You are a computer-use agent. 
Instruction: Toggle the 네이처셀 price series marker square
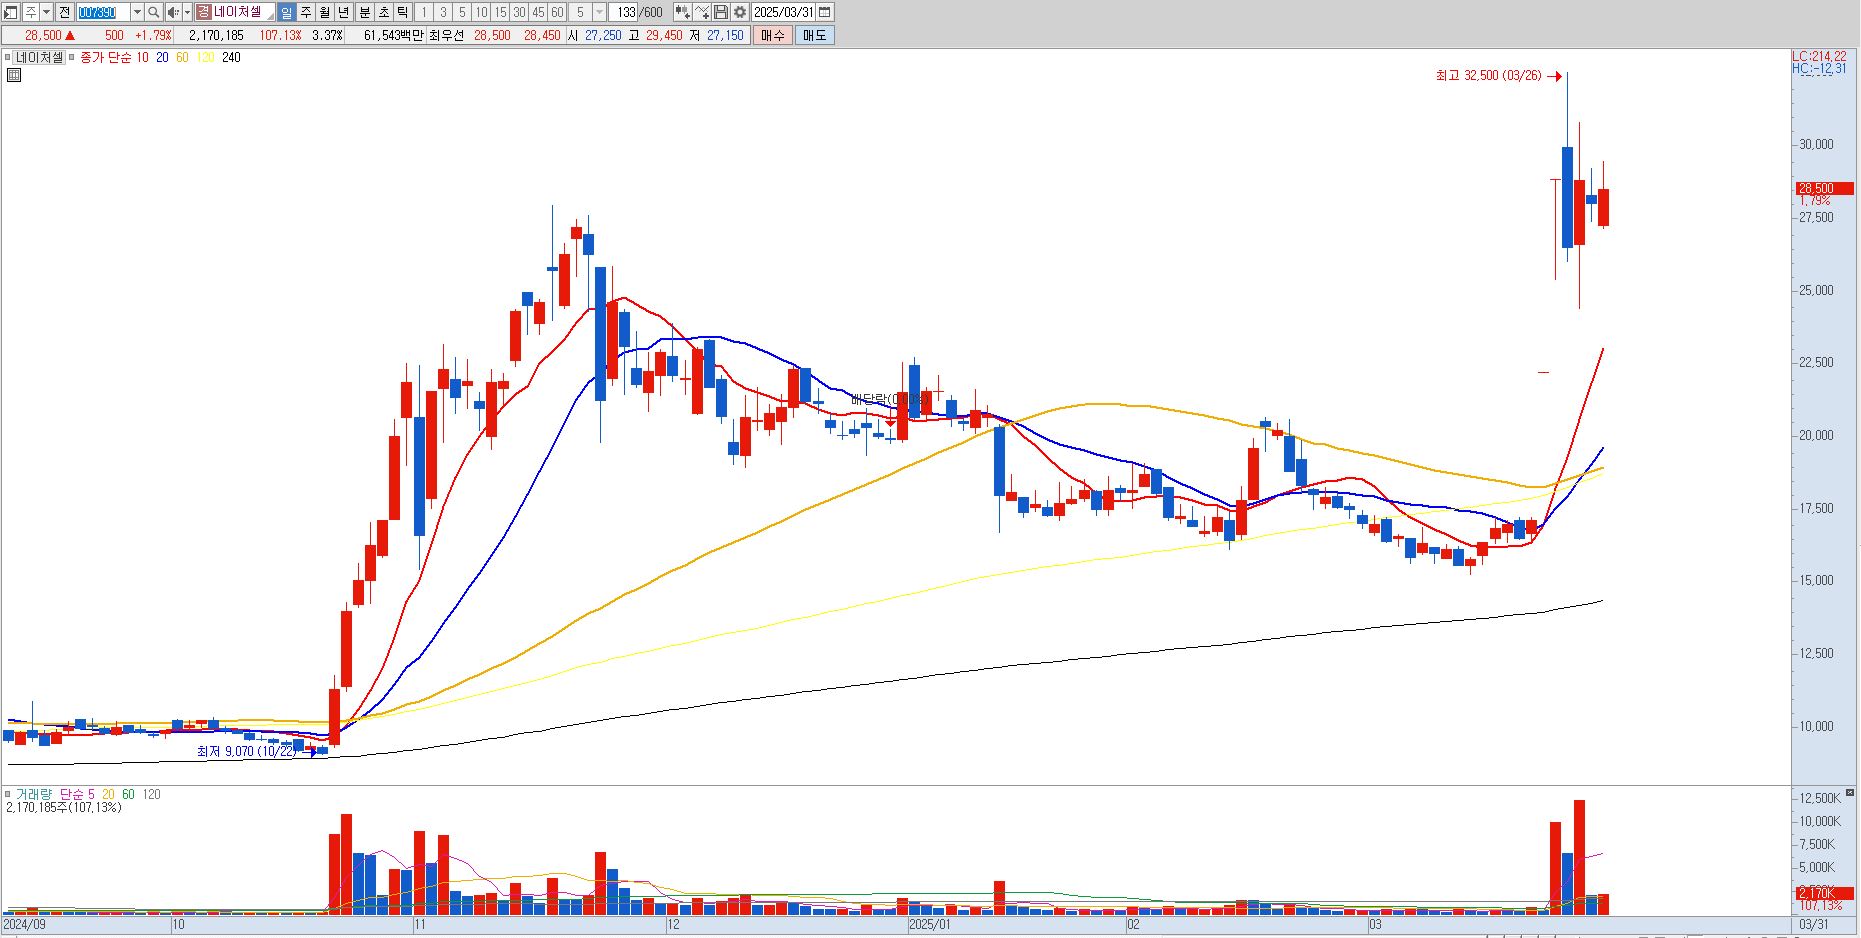coord(8,58)
